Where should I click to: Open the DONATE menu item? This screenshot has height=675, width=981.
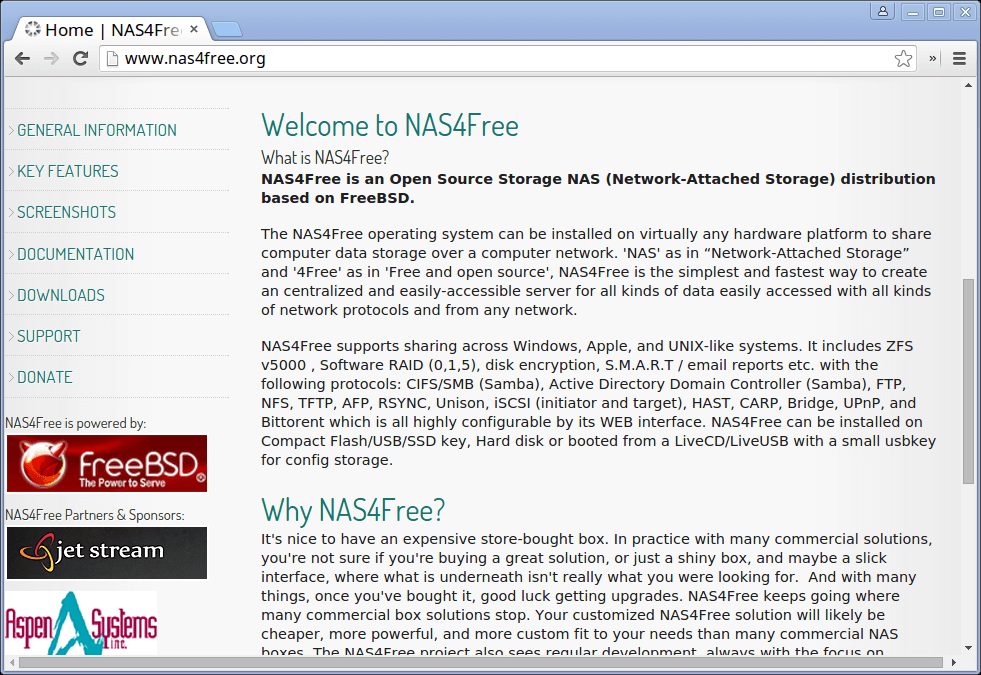point(44,377)
